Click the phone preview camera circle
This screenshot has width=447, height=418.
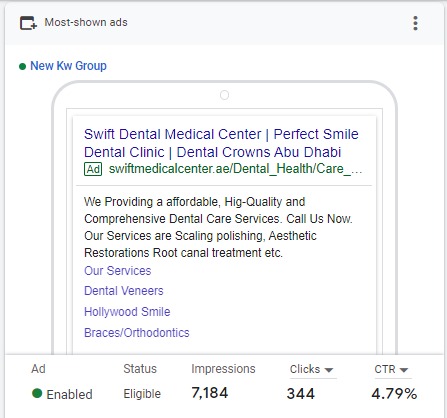pyautogui.click(x=225, y=95)
